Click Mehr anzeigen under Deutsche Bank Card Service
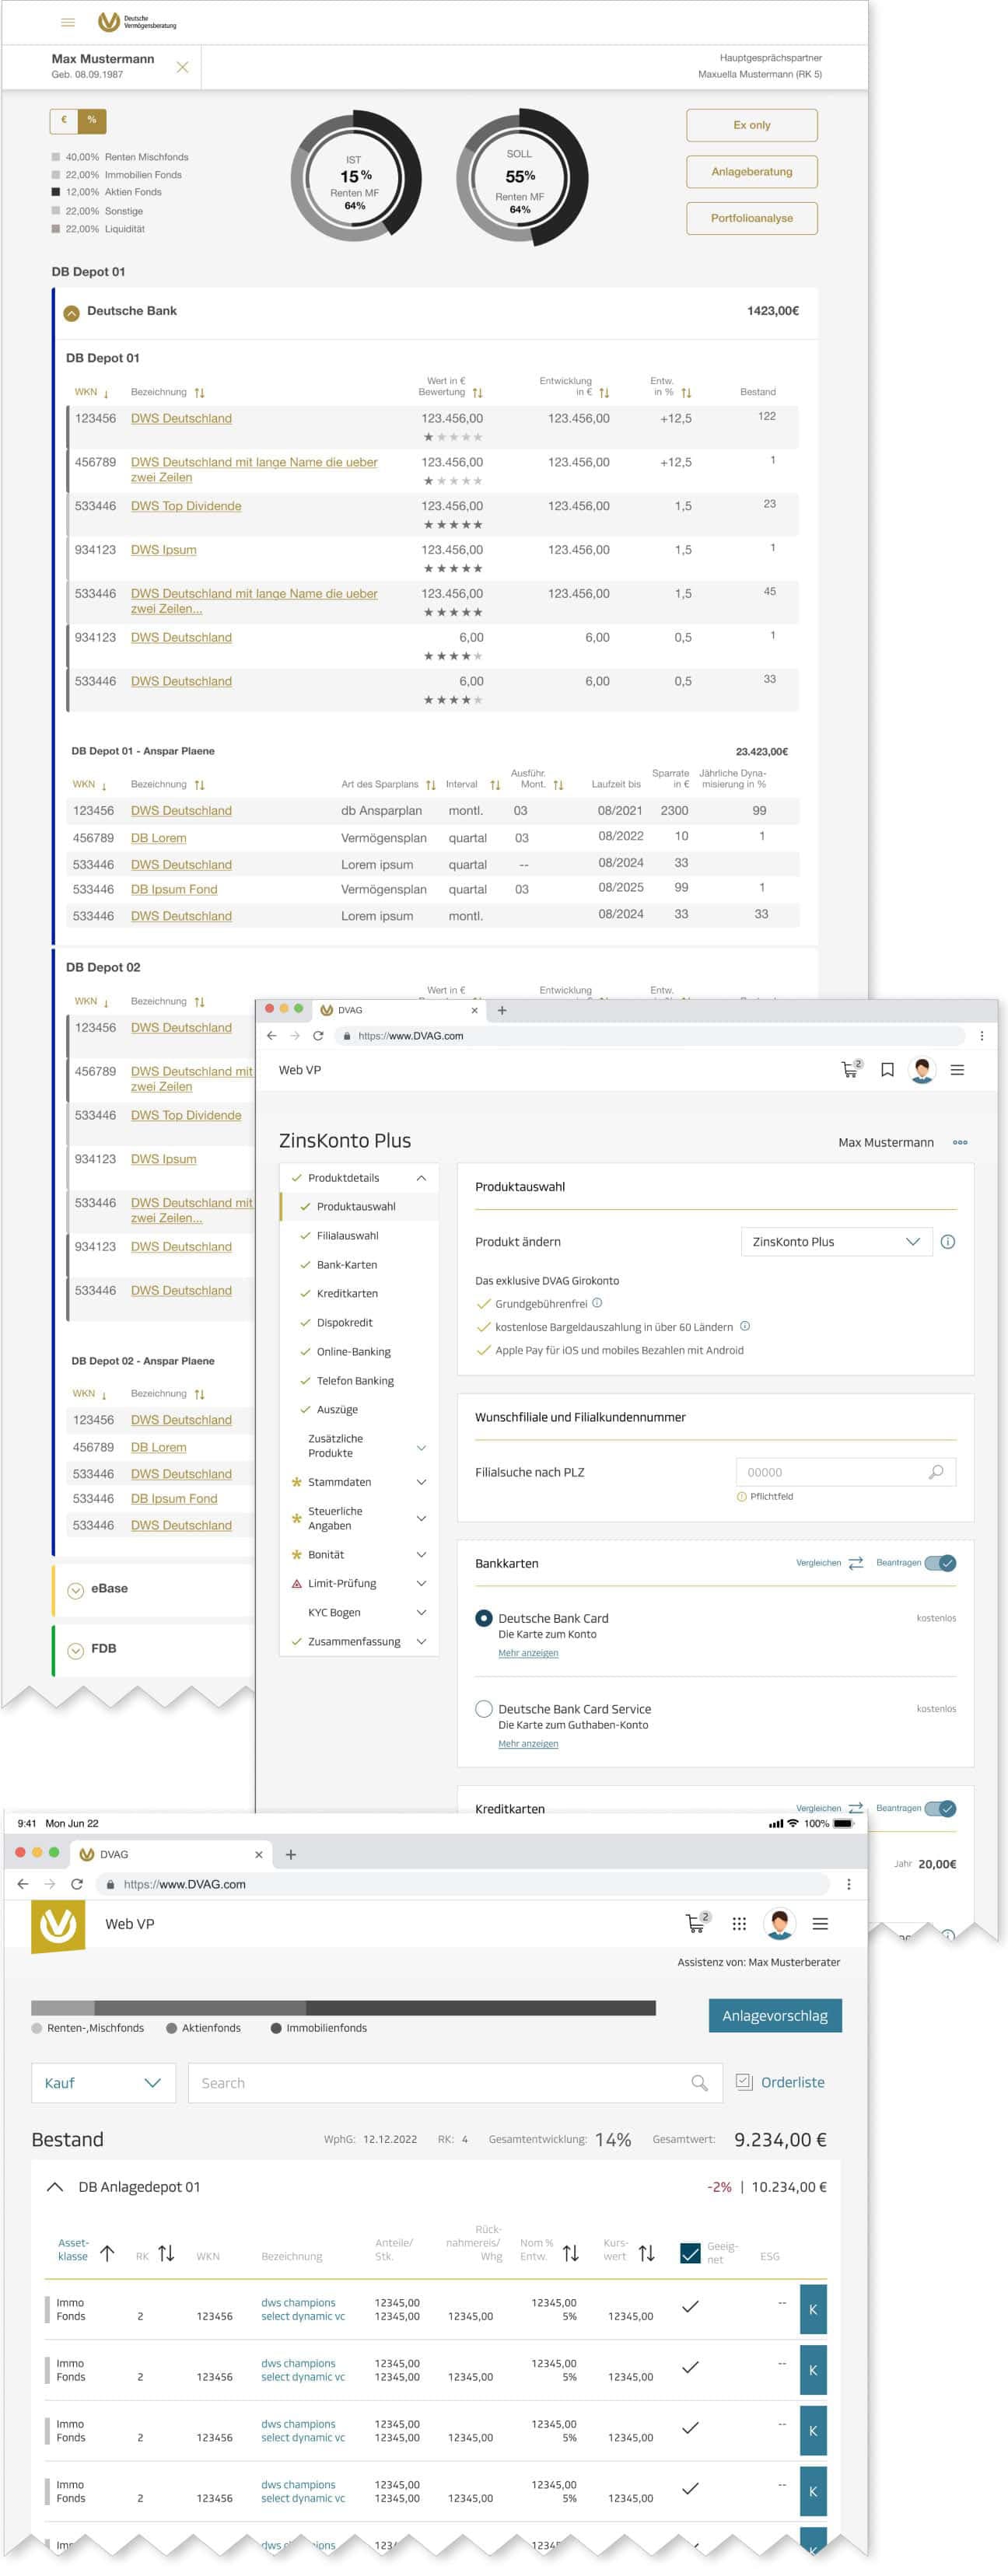Screen dimensions: 1008x2576 pos(528,1743)
